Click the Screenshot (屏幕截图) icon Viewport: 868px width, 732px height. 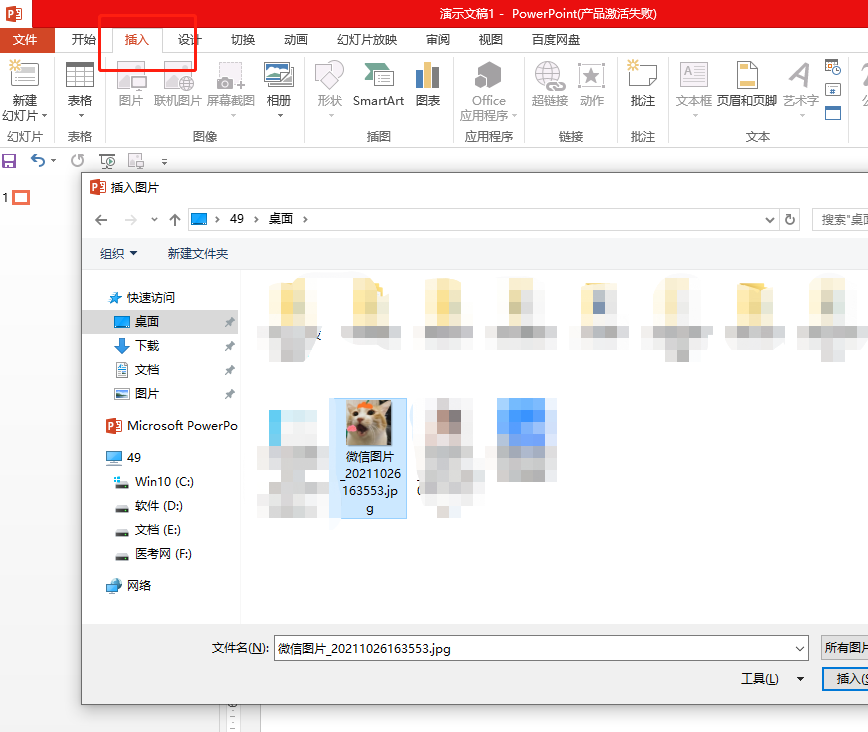tap(230, 76)
